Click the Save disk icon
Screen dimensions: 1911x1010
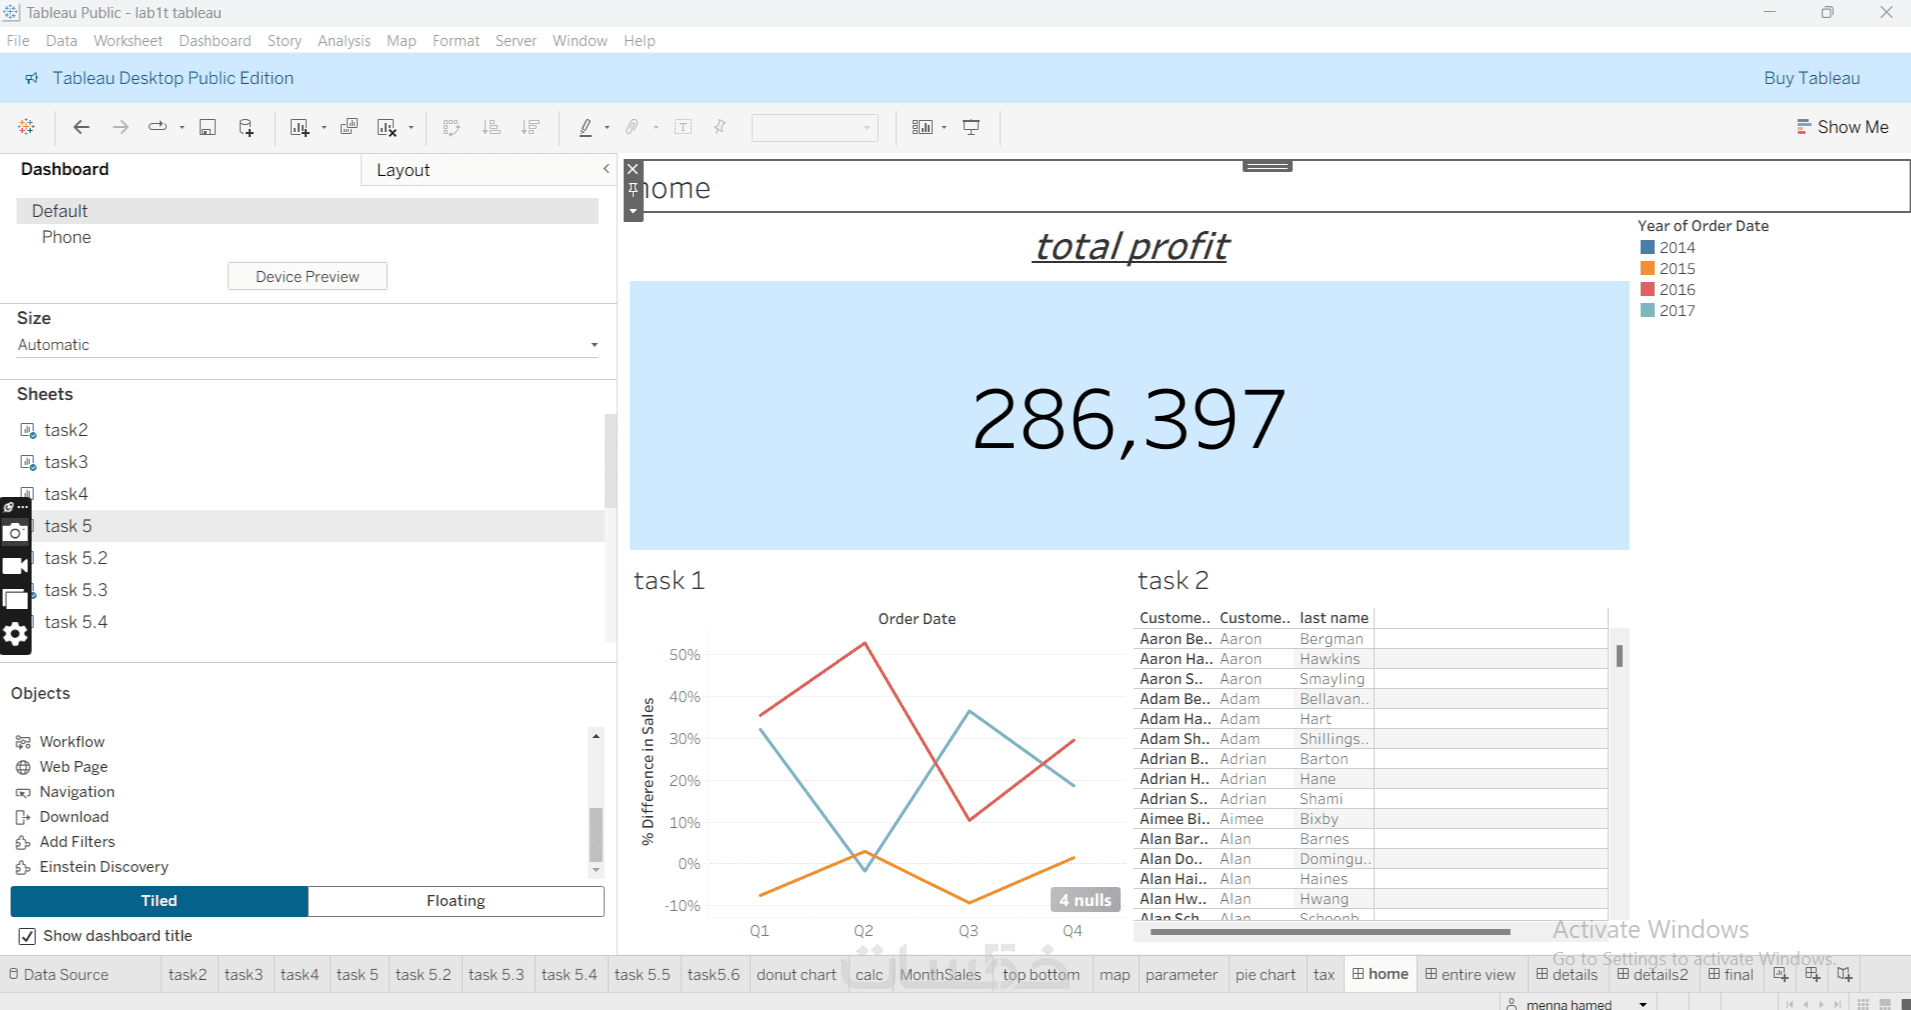[x=208, y=127]
